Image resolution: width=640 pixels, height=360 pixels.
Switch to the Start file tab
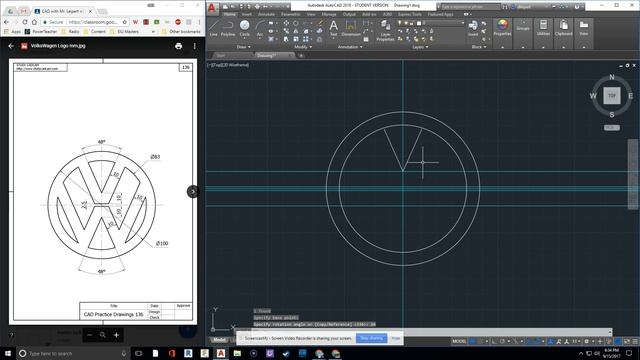point(221,56)
